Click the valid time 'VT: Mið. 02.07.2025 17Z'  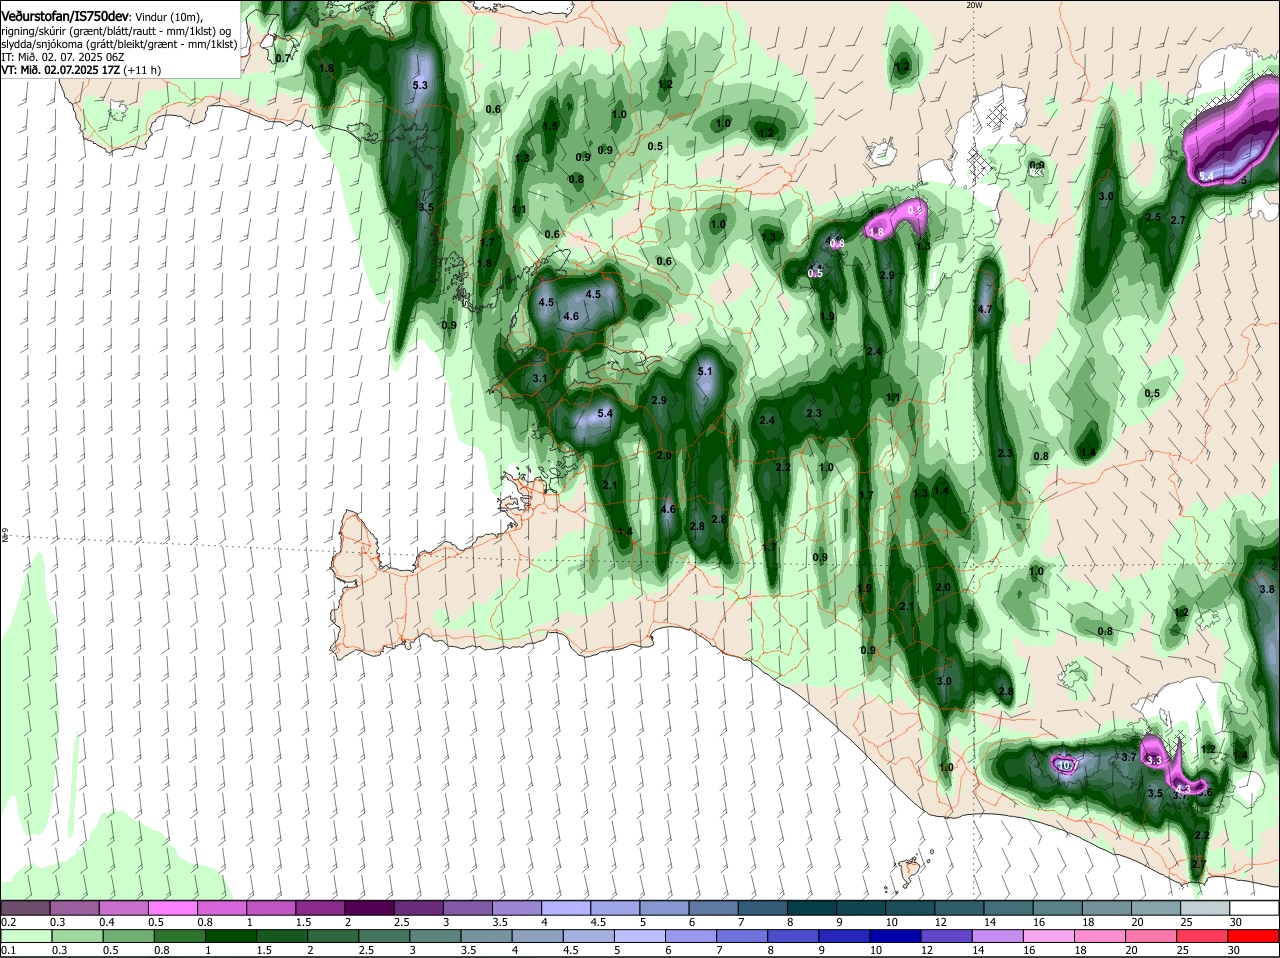[60, 70]
